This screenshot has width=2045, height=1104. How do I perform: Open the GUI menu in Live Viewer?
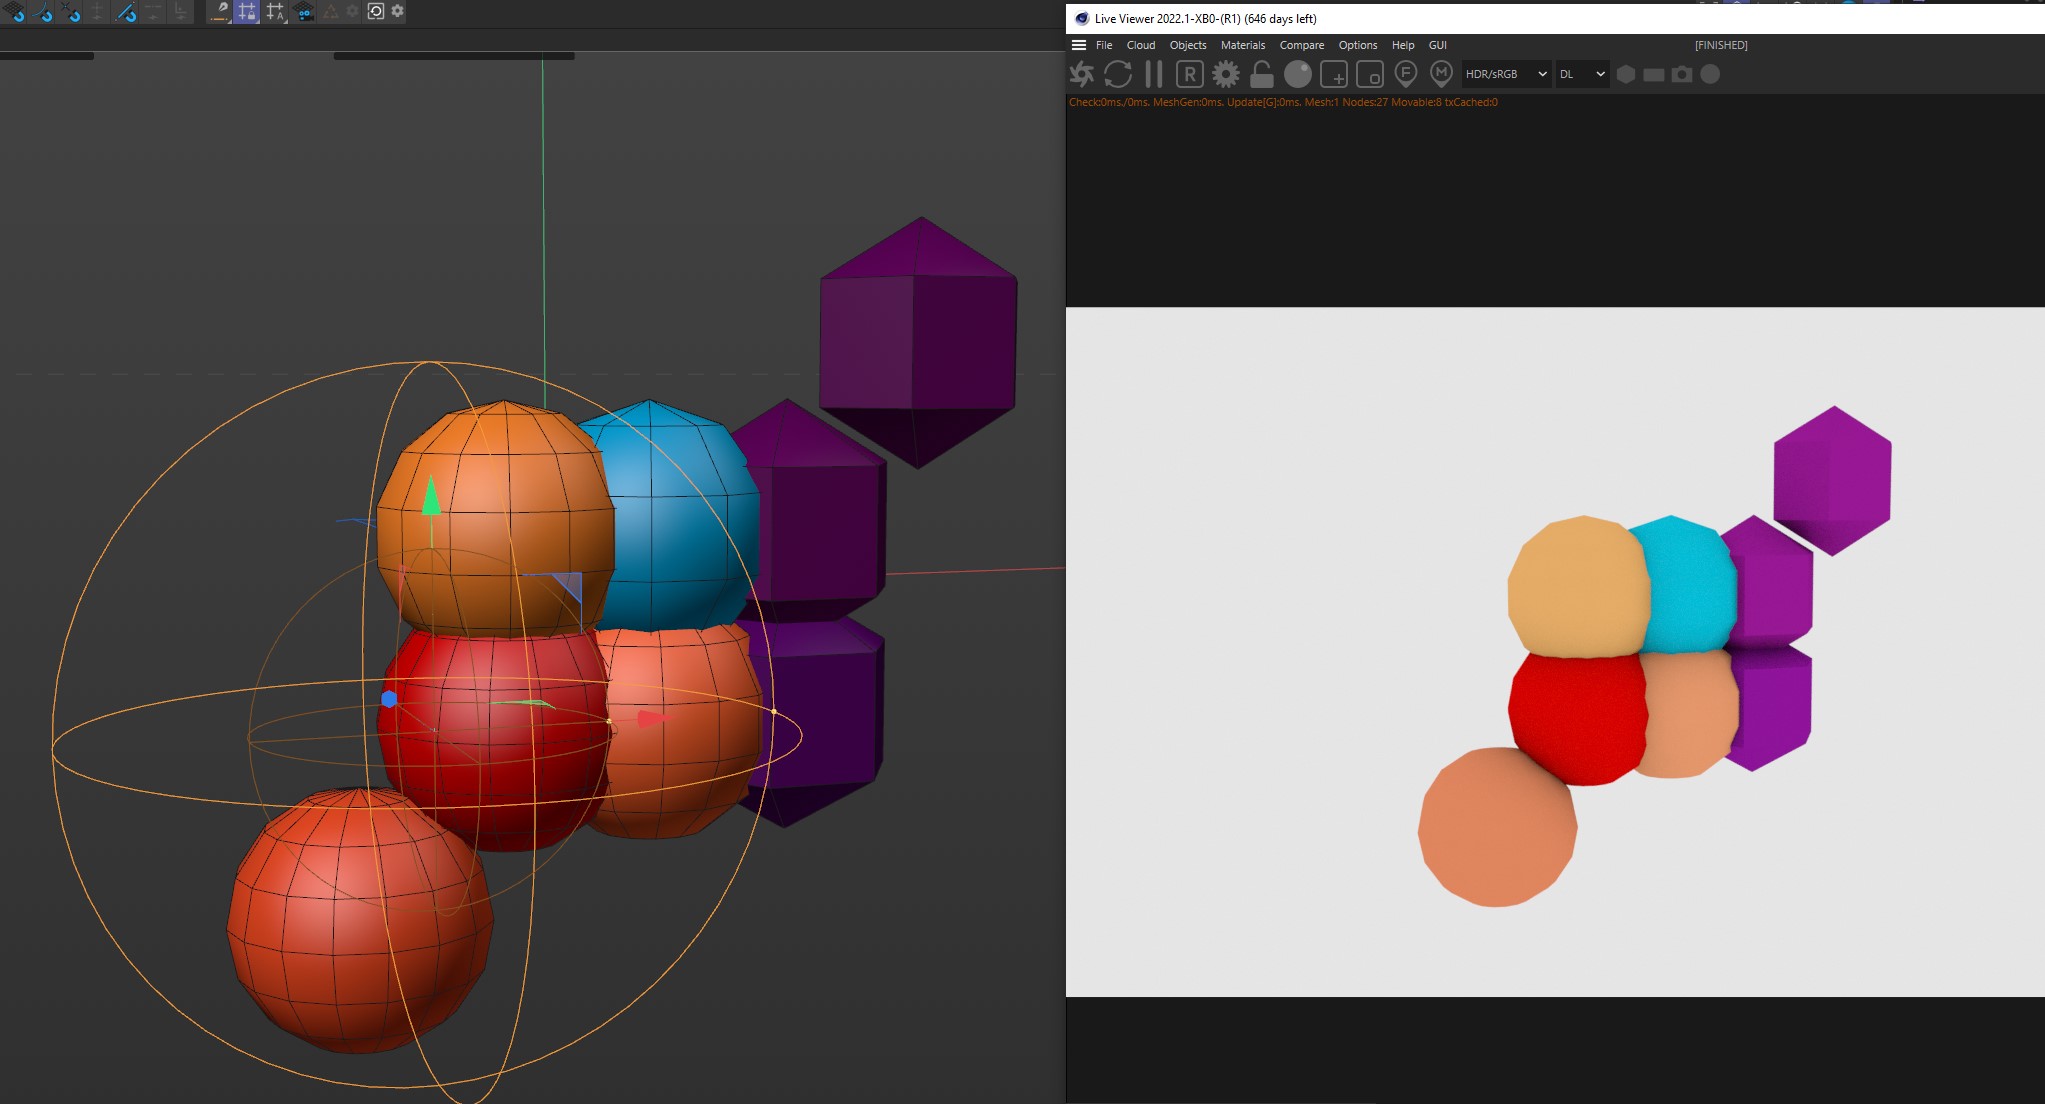click(x=1437, y=45)
